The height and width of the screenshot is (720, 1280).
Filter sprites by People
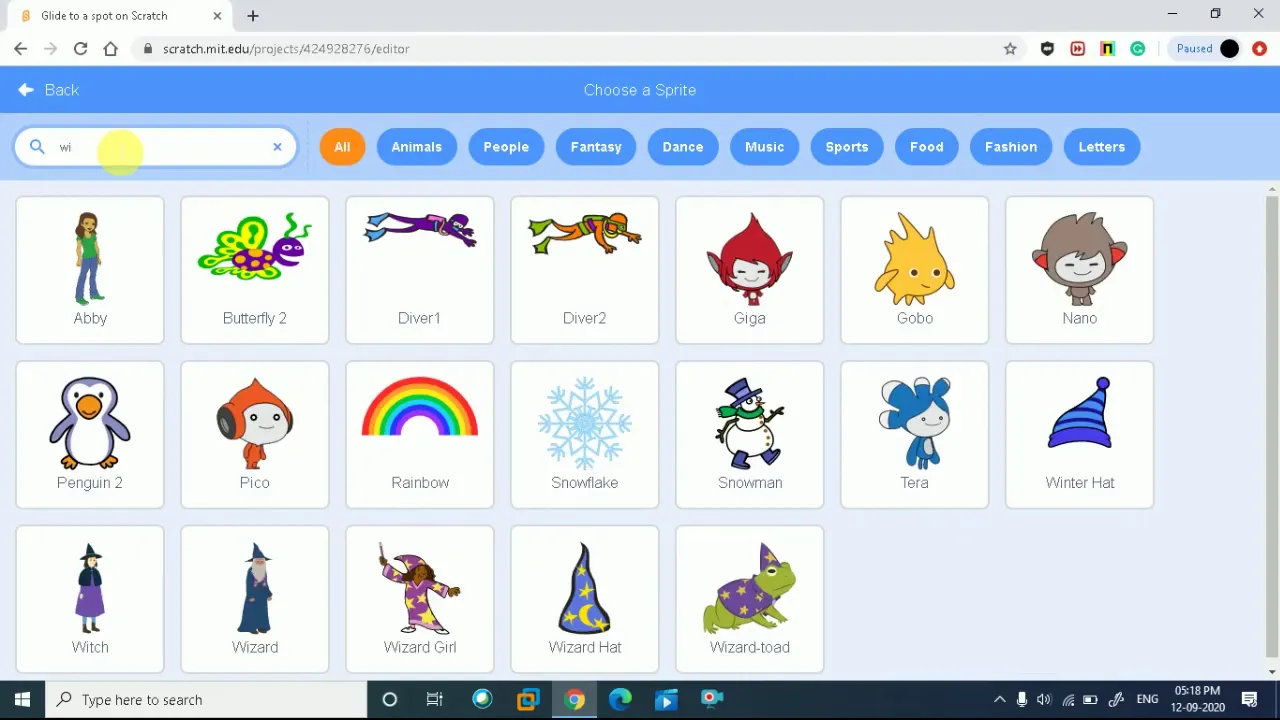click(x=506, y=147)
